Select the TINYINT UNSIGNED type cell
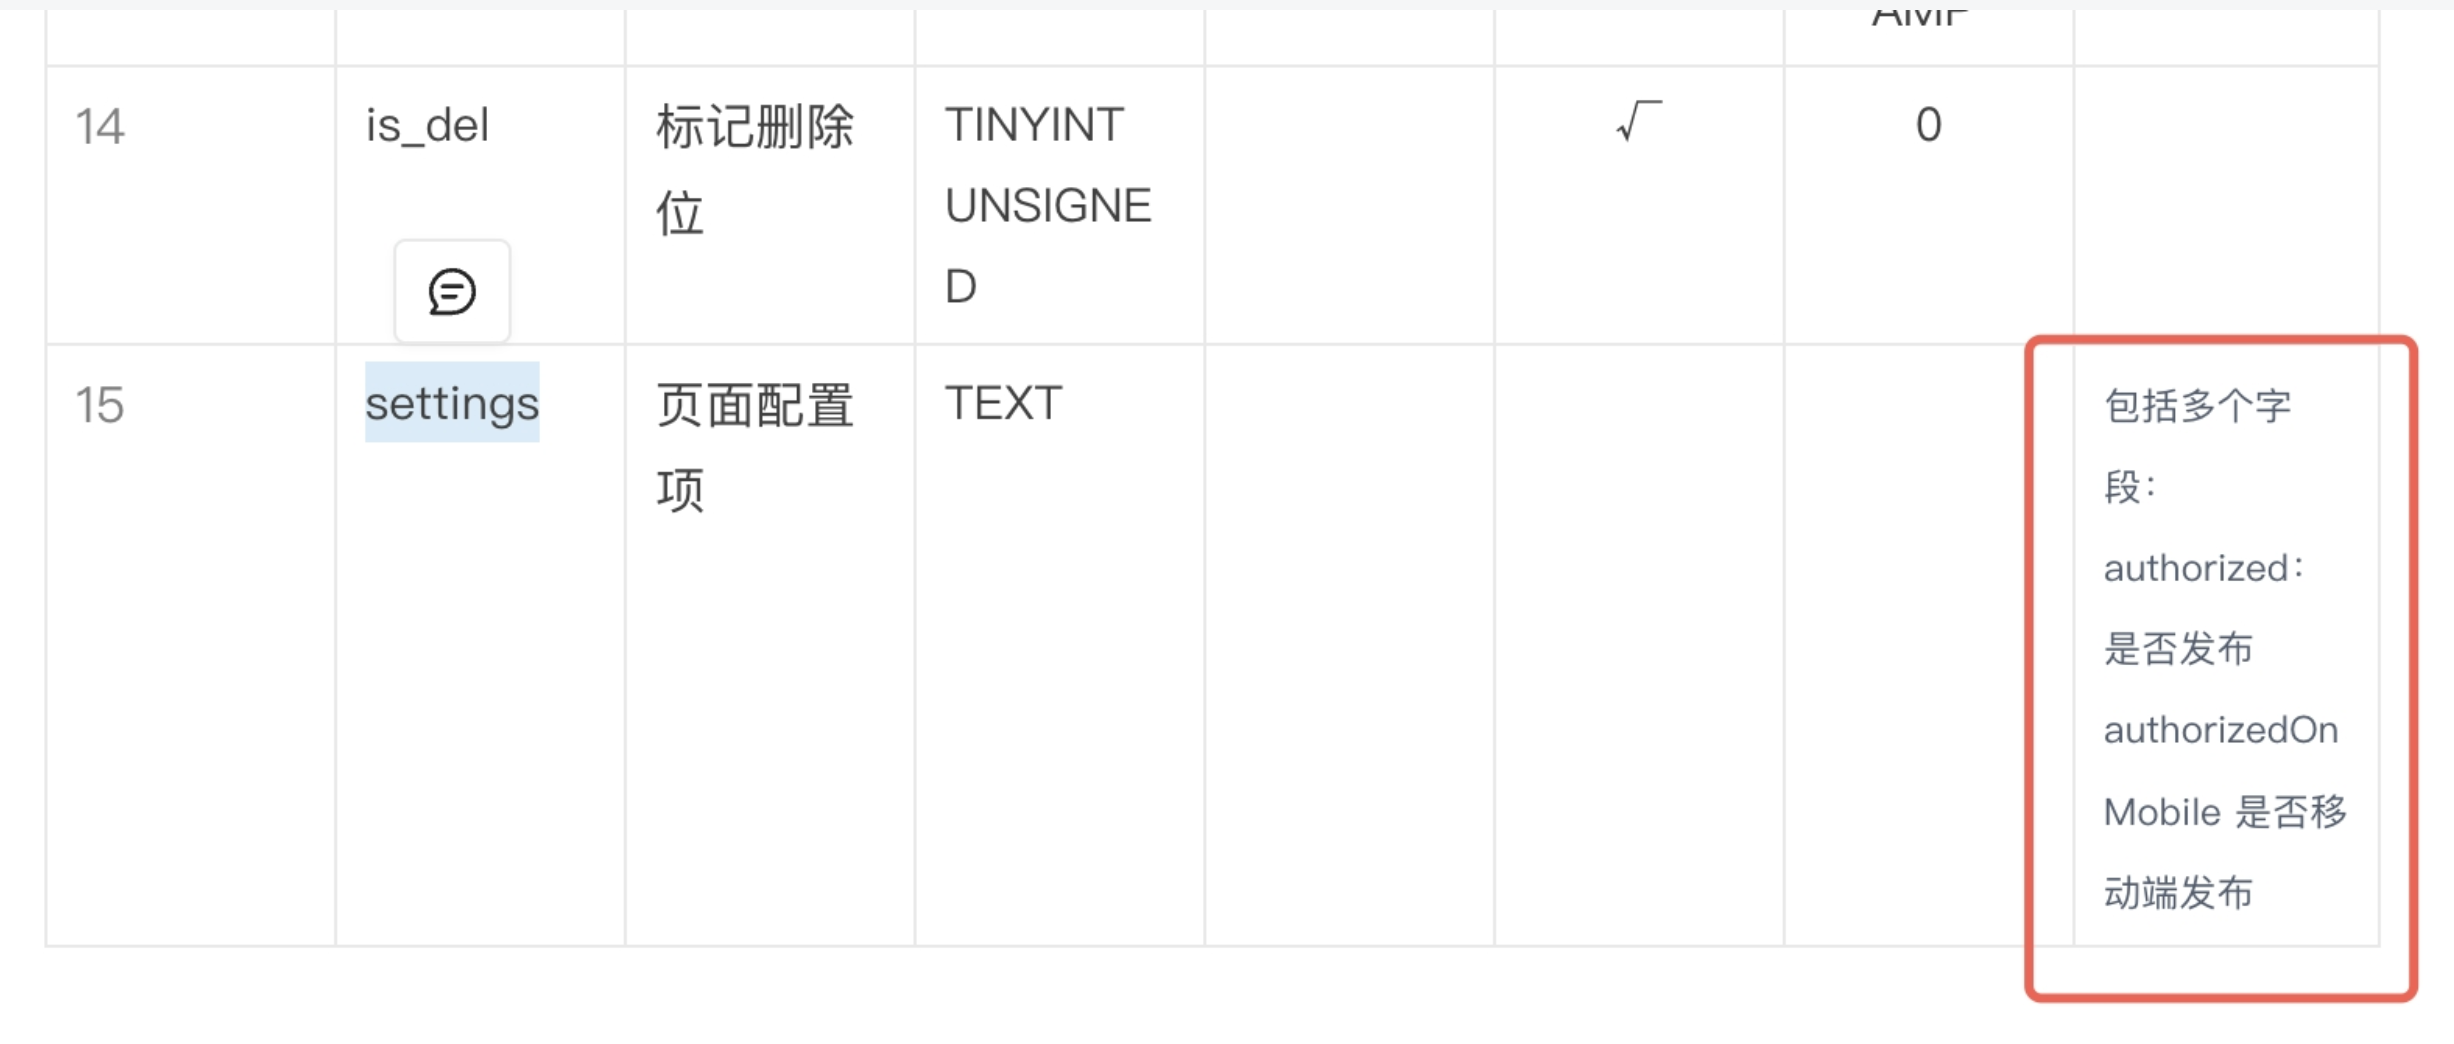Screen dimensions: 2454x1044 click(1048, 205)
